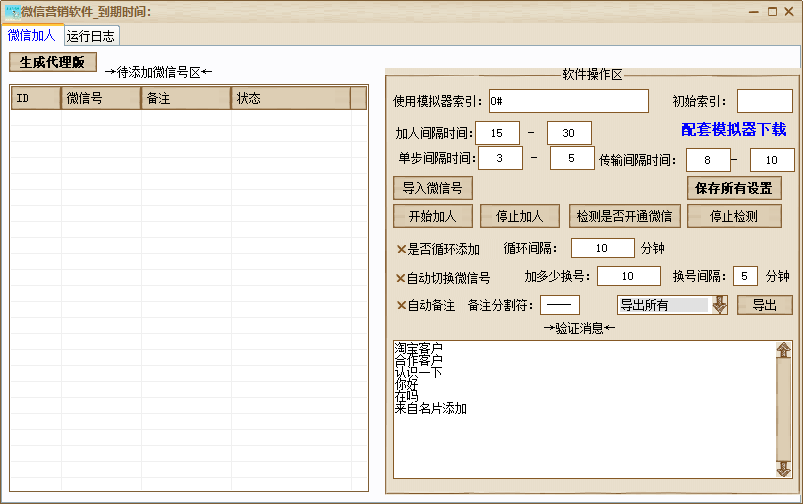This screenshot has height=504, width=803.
Task: Sort by the 微信号 column header
Action: pos(101,98)
